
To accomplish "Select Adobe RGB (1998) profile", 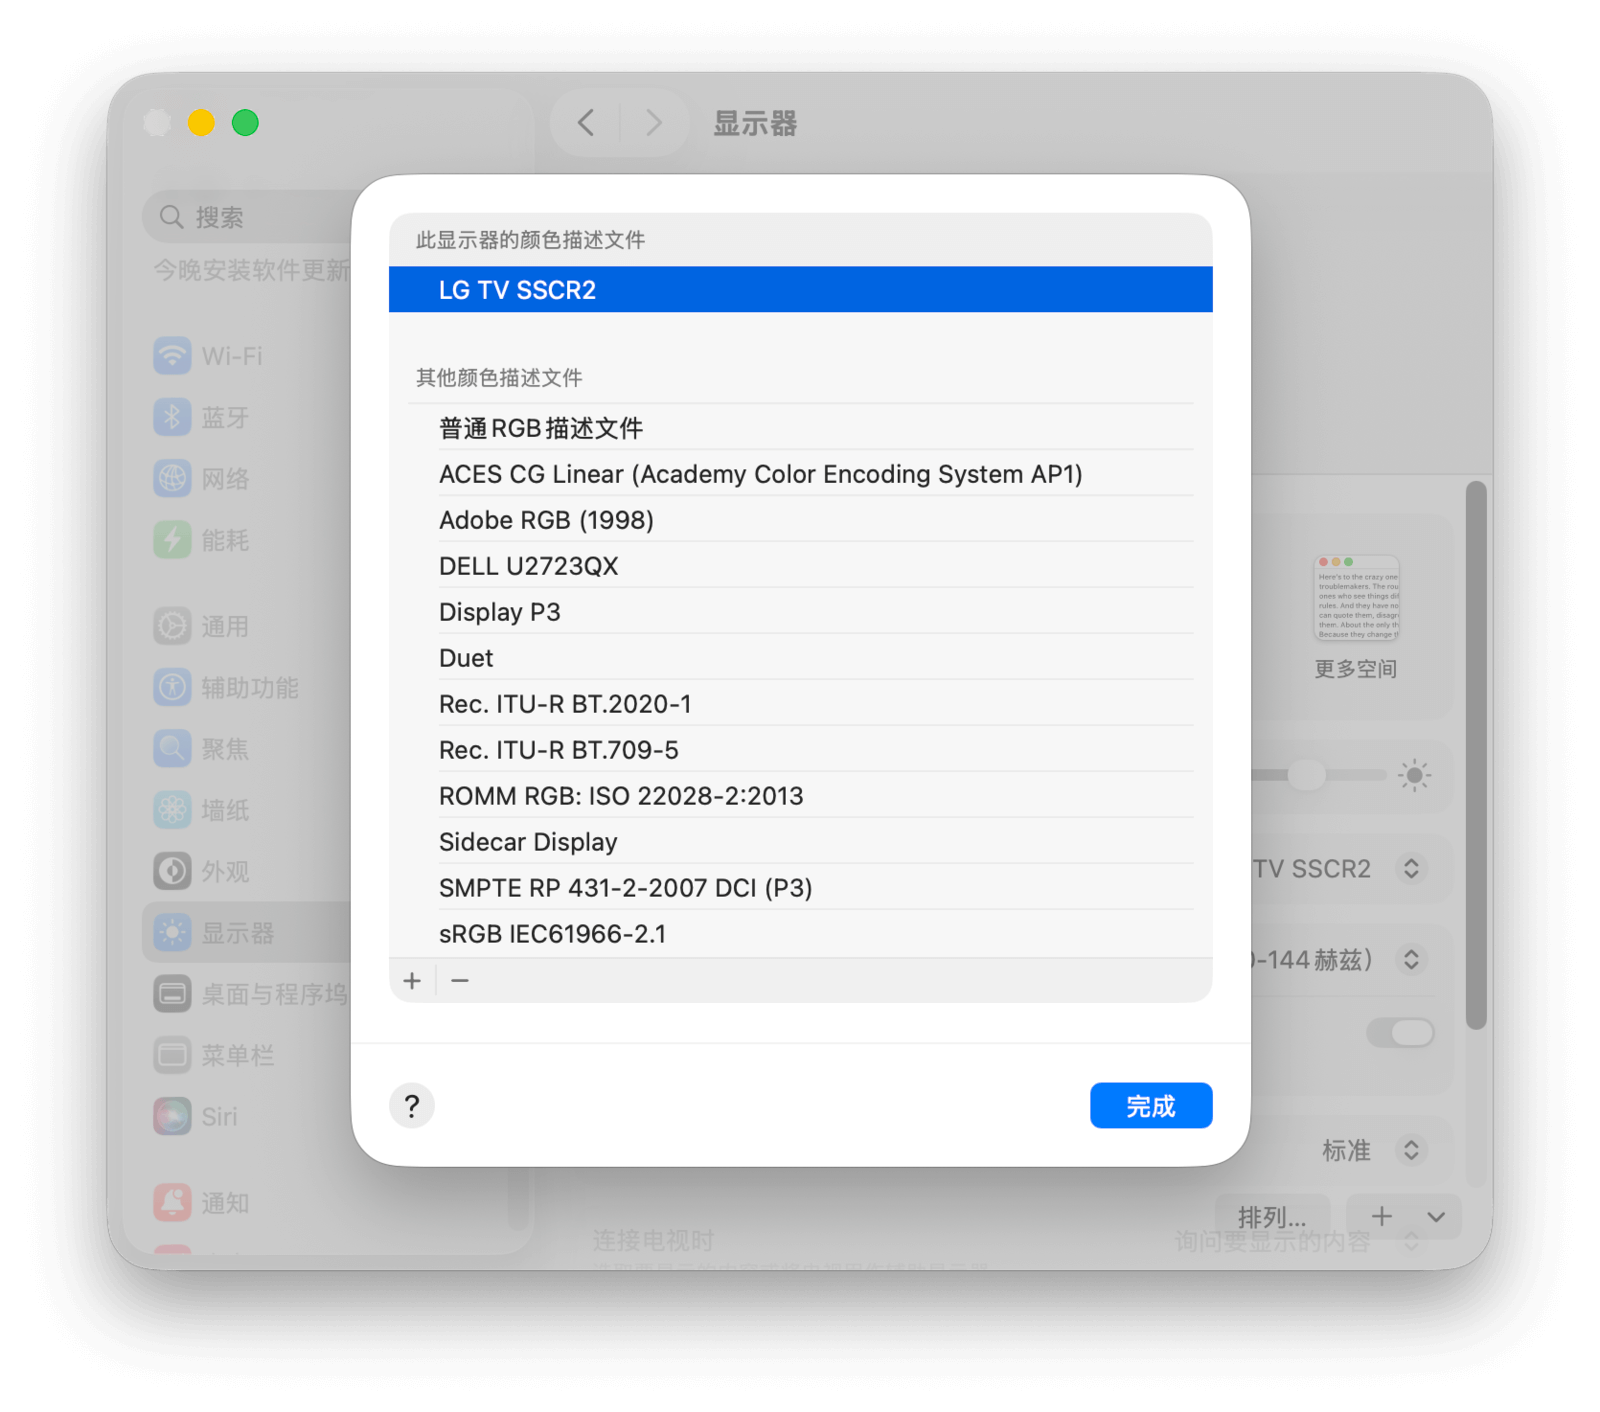I will [x=546, y=520].
